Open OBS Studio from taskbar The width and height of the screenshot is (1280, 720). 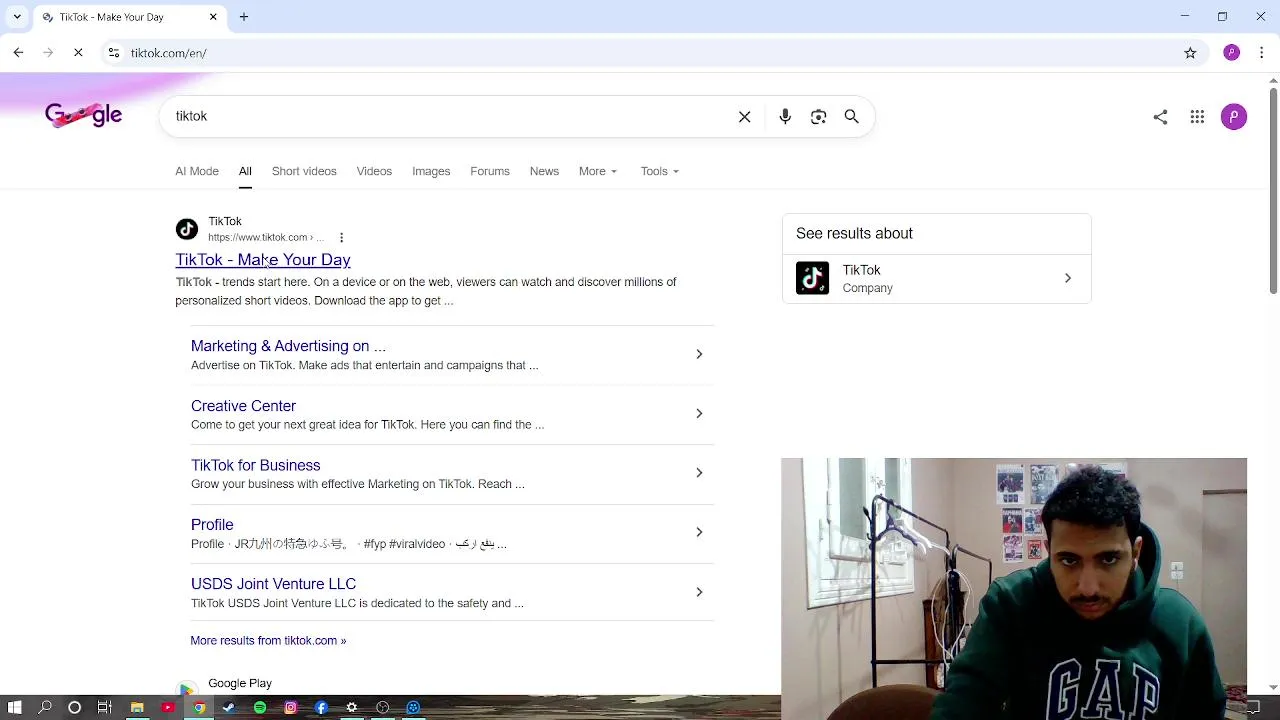point(382,707)
